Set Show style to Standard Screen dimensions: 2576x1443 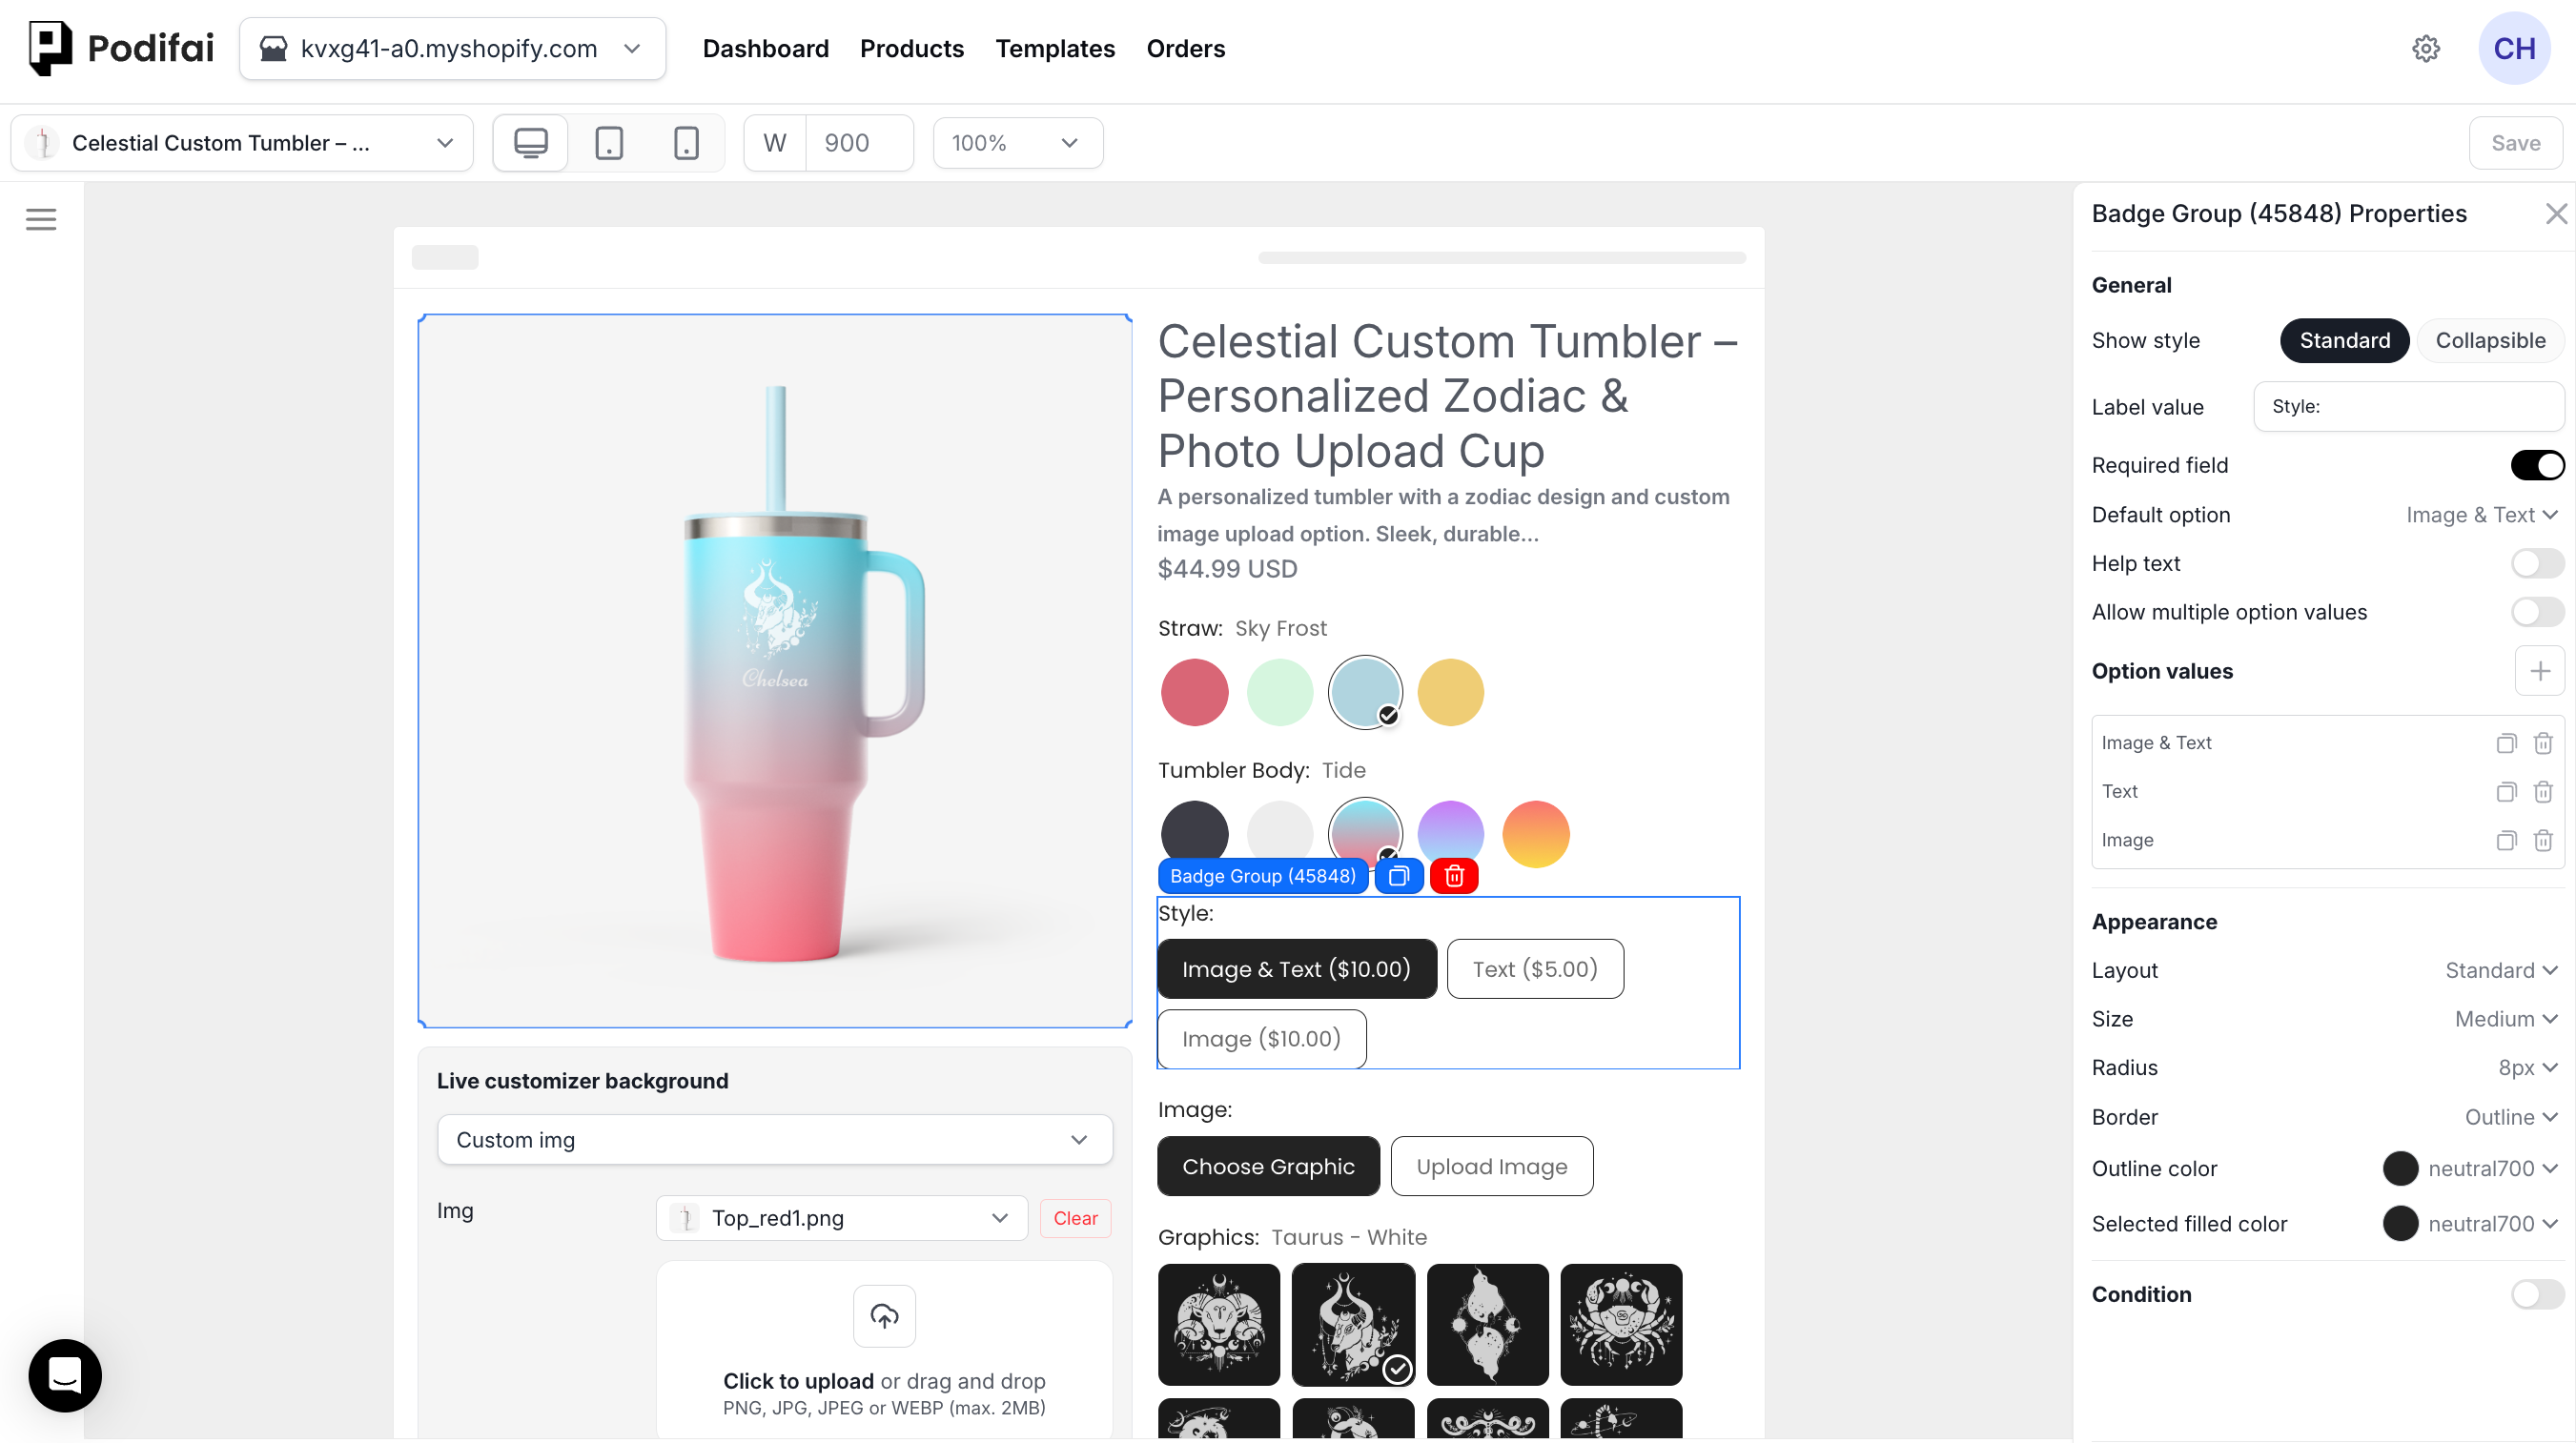[x=2344, y=340]
